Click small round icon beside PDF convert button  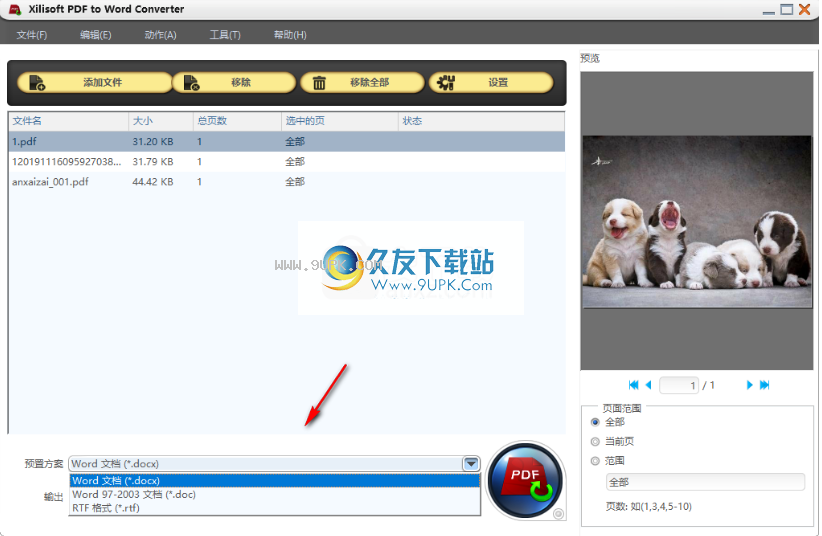click(558, 514)
